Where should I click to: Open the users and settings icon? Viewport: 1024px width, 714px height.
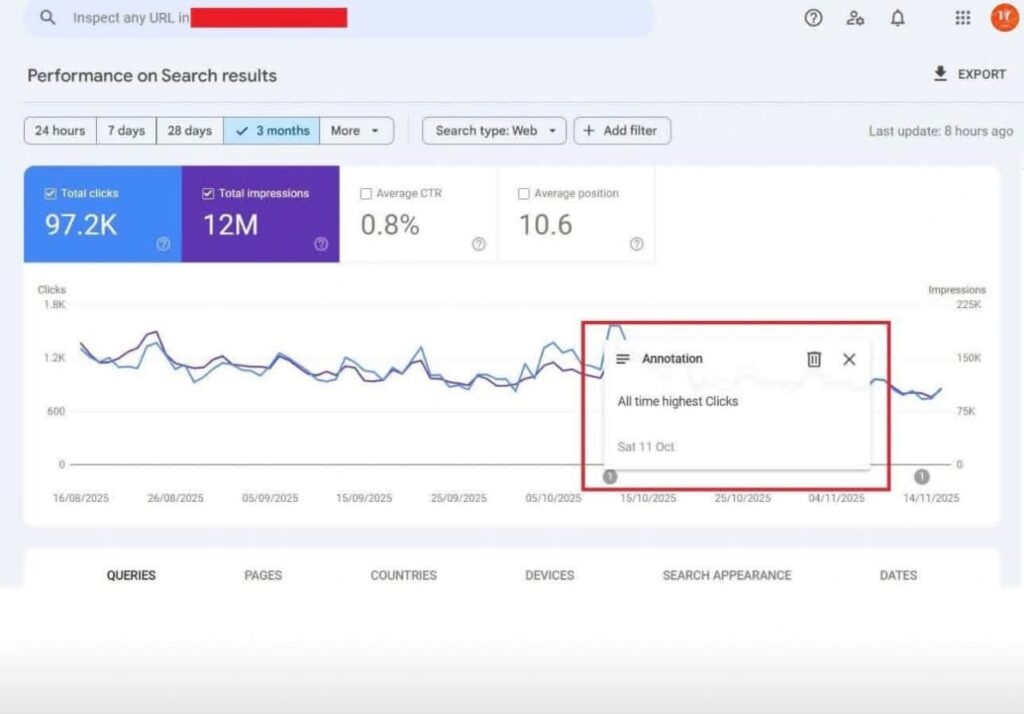[x=855, y=18]
